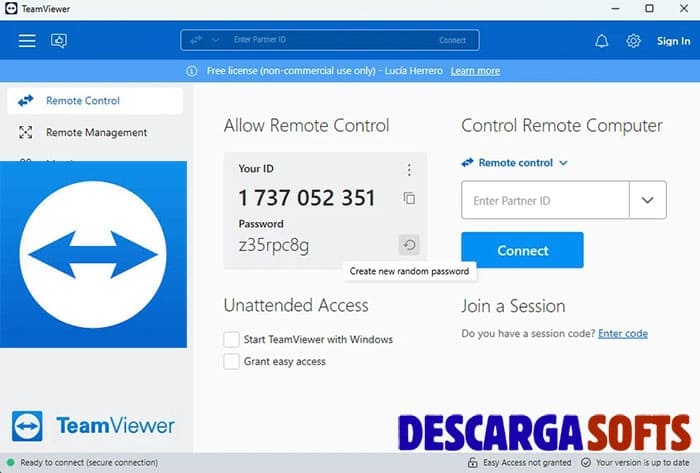
Task: Click the main Enter Partner ID field
Action: click(545, 200)
